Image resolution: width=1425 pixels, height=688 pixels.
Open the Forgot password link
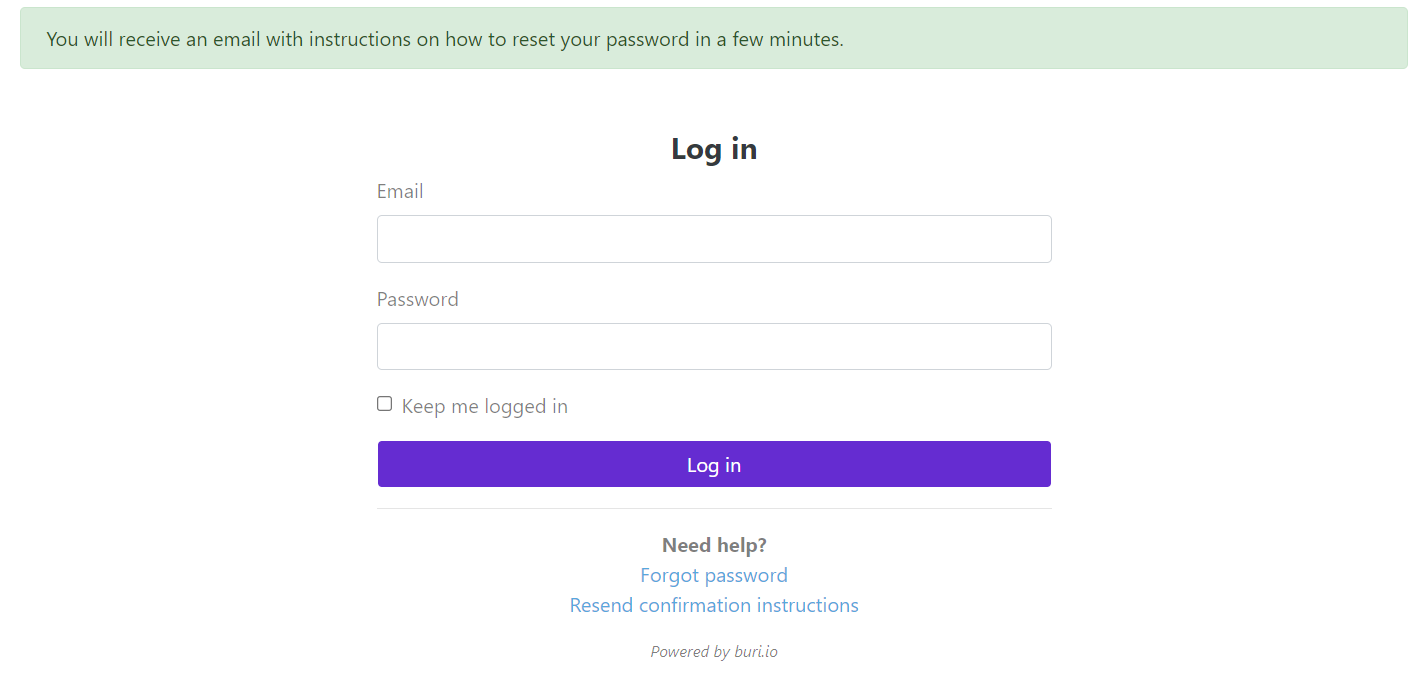point(713,575)
